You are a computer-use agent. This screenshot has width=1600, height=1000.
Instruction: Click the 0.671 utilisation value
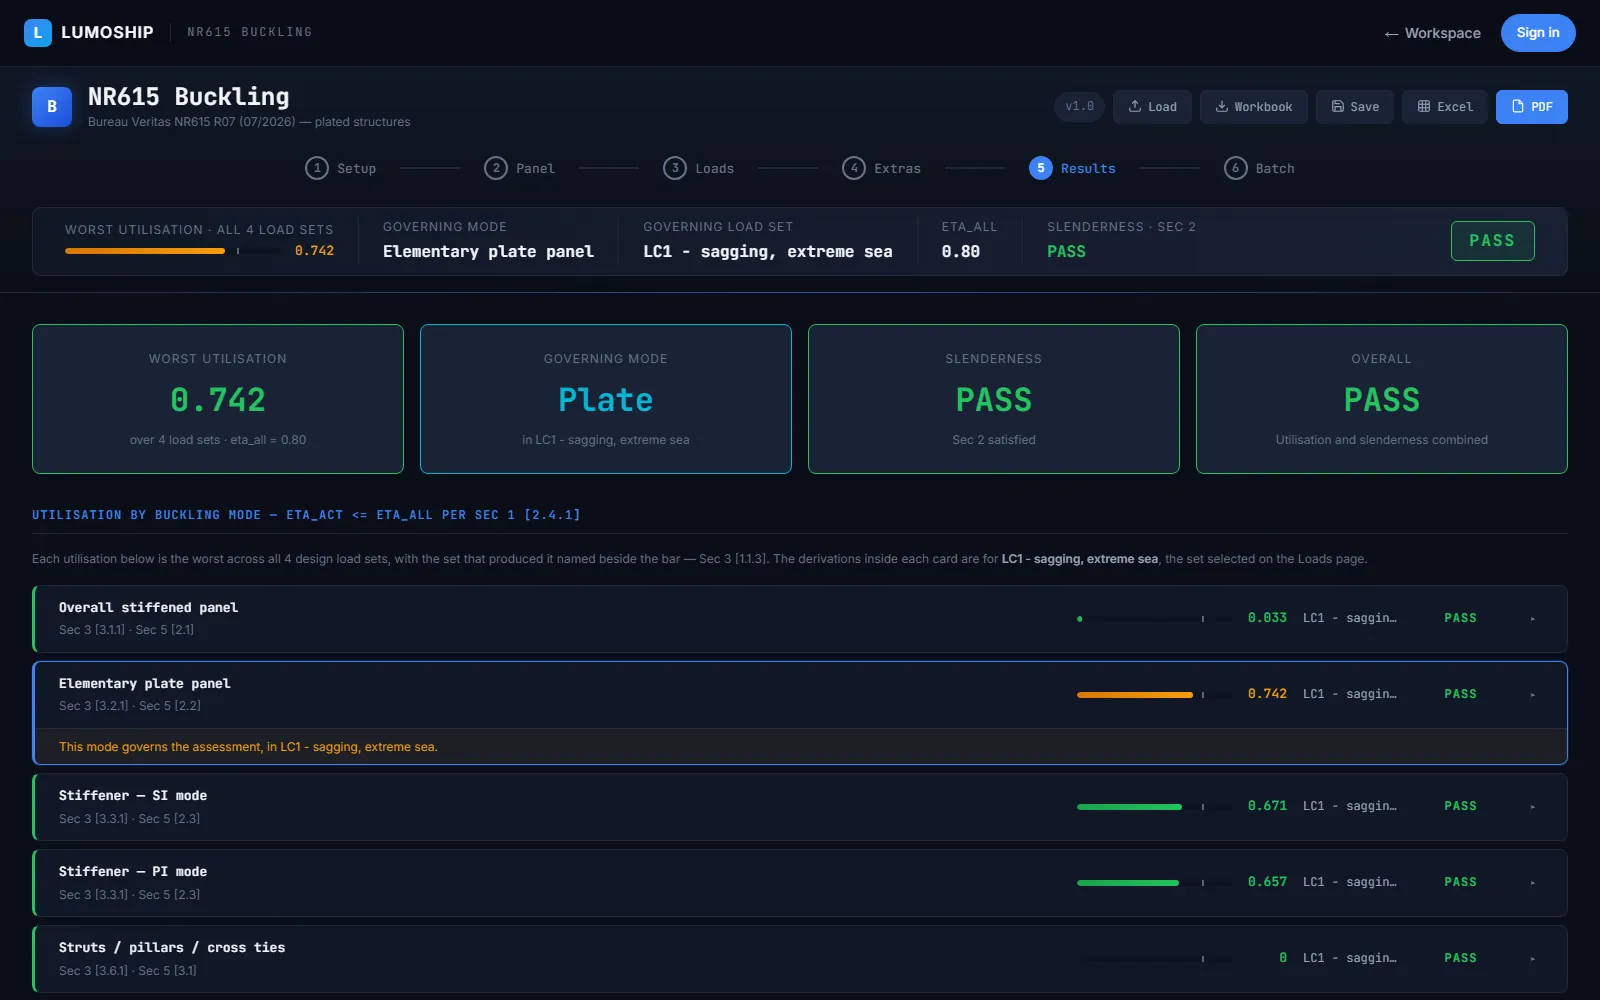point(1267,806)
